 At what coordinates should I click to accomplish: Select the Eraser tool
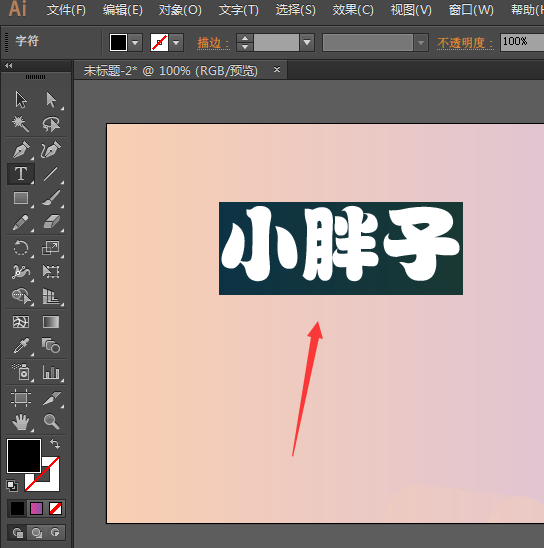[51, 222]
